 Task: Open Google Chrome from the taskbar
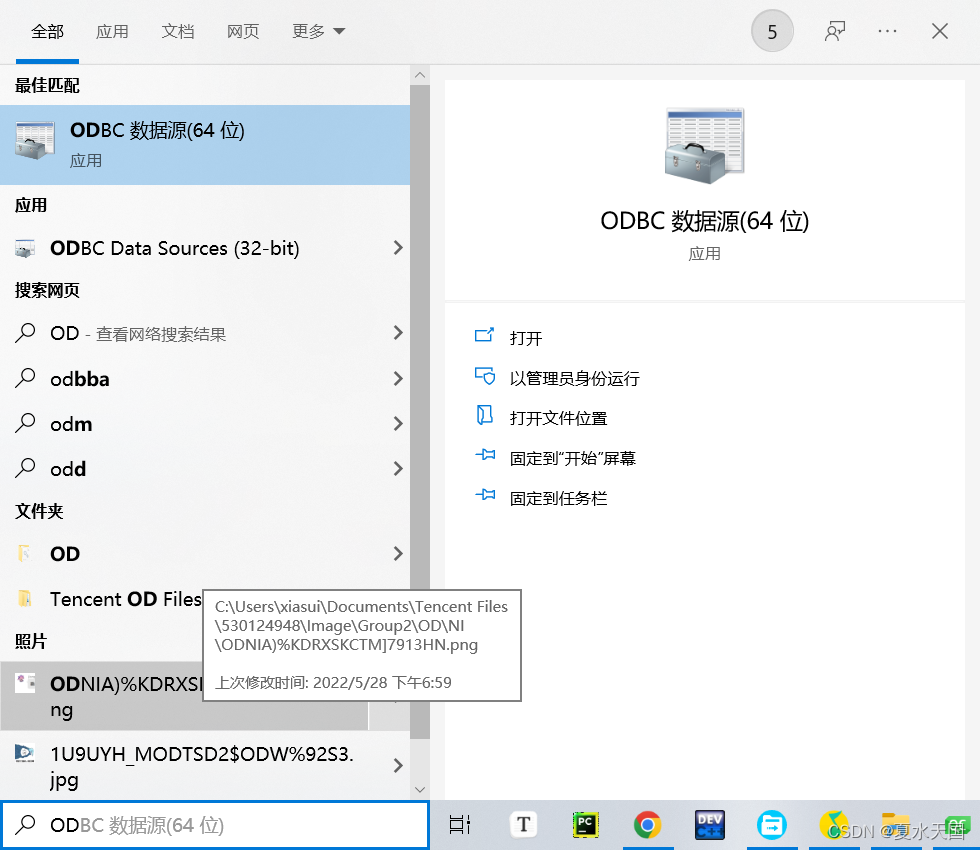(x=648, y=825)
